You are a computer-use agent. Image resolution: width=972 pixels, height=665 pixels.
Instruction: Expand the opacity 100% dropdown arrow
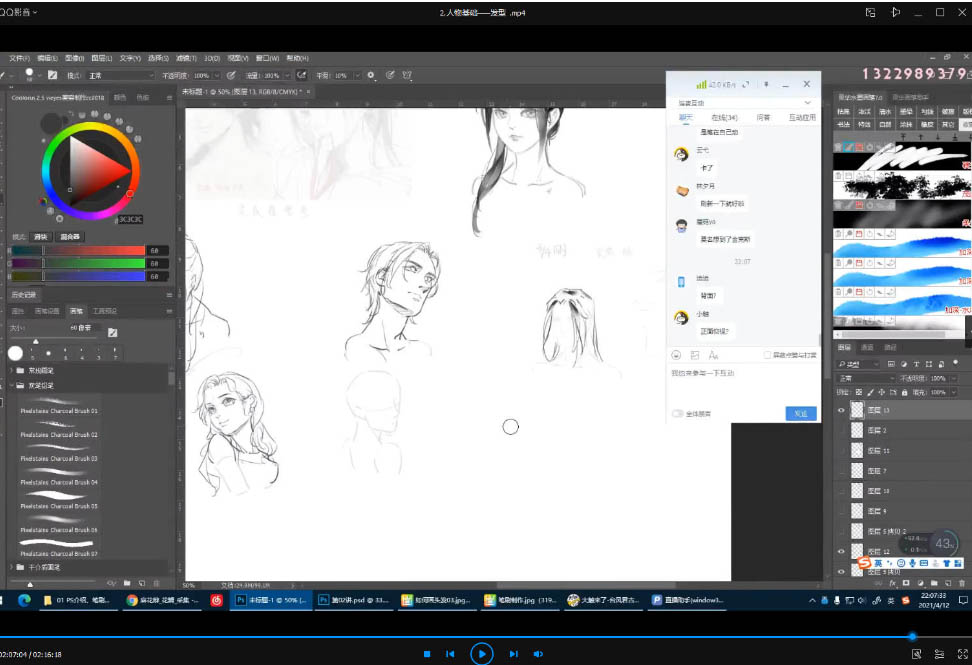[x=216, y=76]
